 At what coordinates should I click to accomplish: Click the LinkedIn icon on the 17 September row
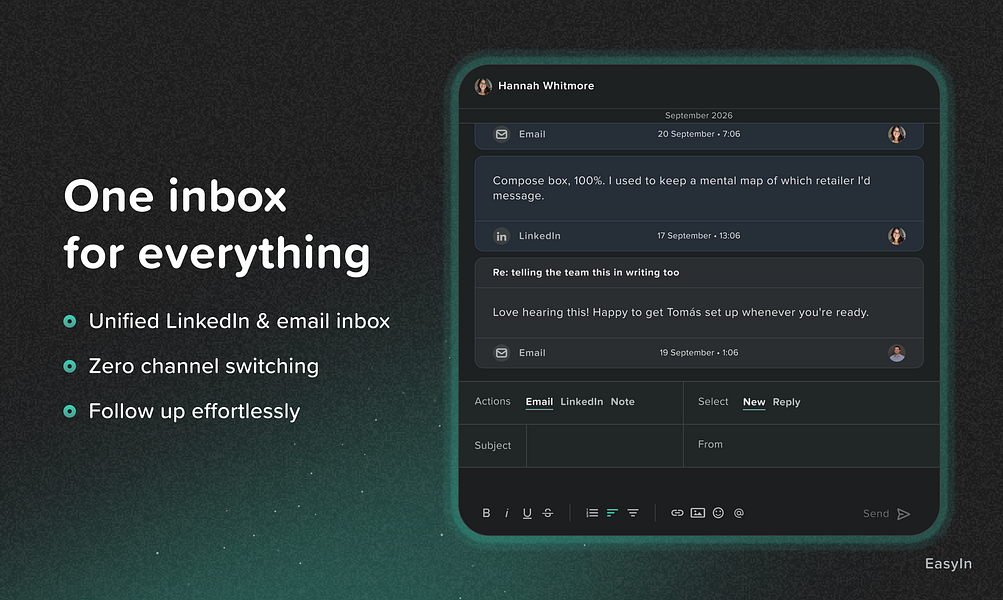(x=502, y=236)
